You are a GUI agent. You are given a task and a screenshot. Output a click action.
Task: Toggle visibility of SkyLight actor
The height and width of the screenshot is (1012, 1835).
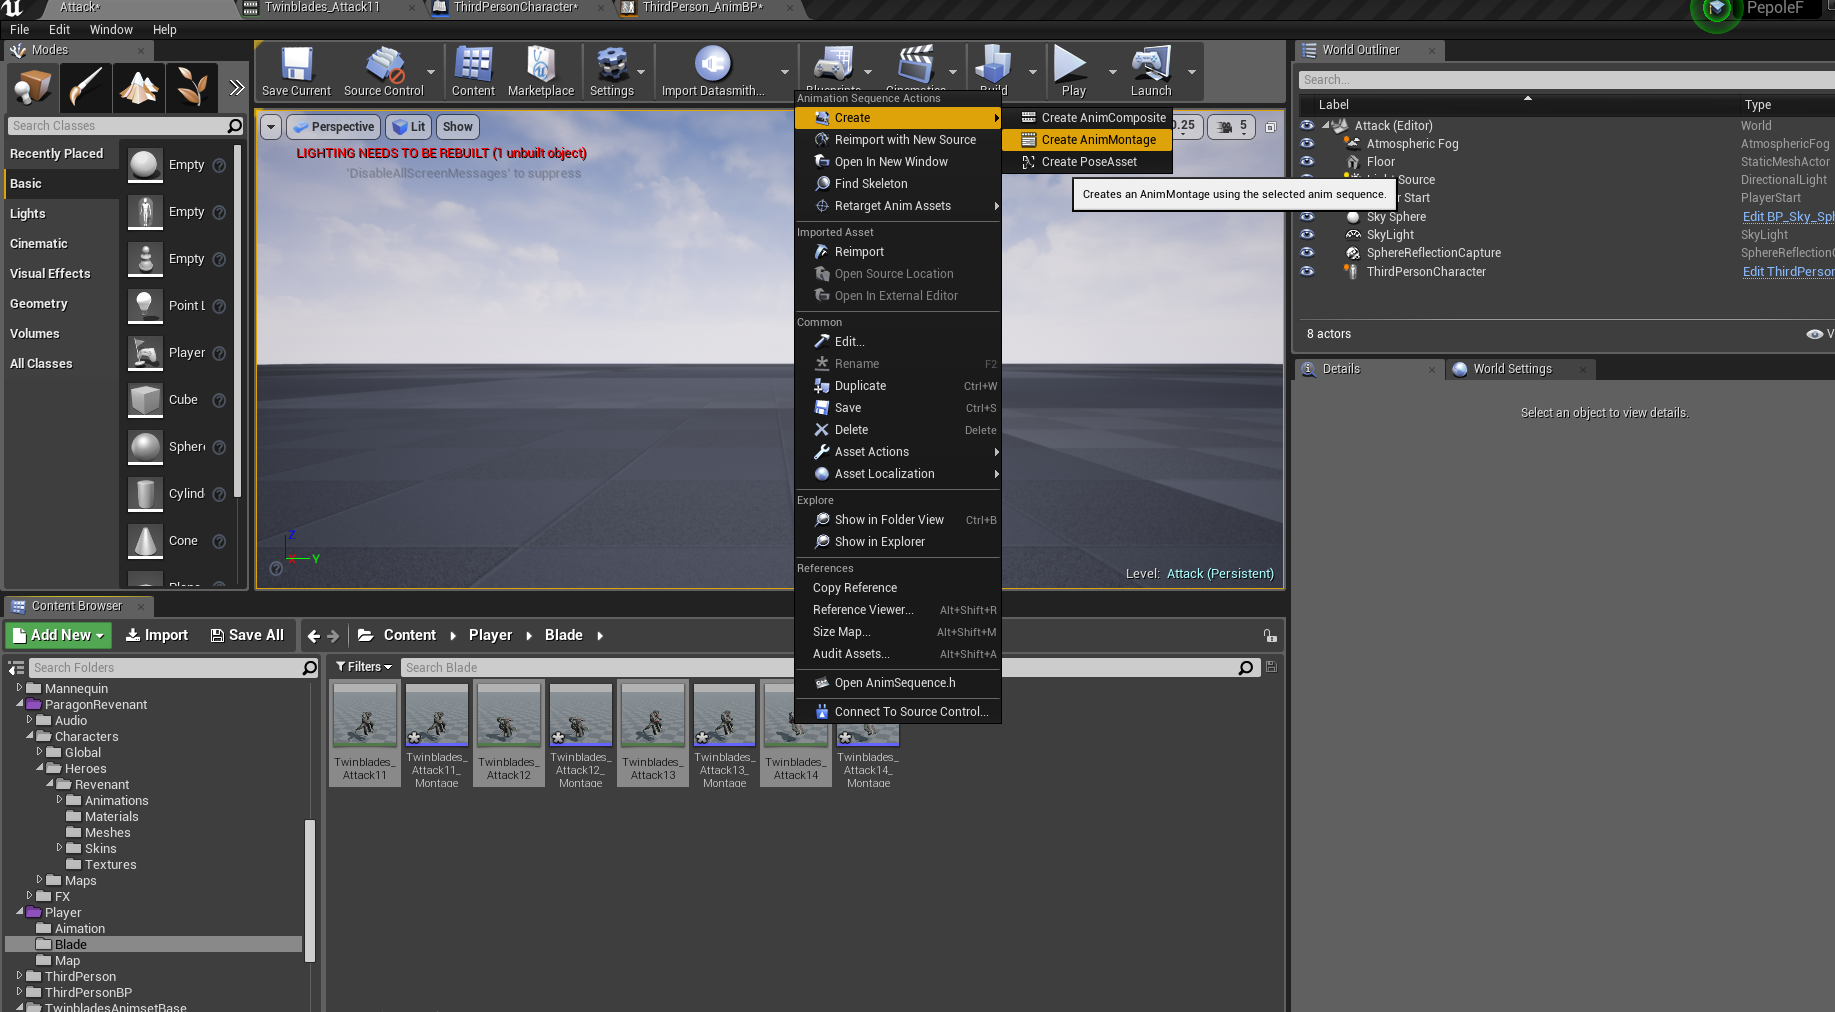[1307, 235]
